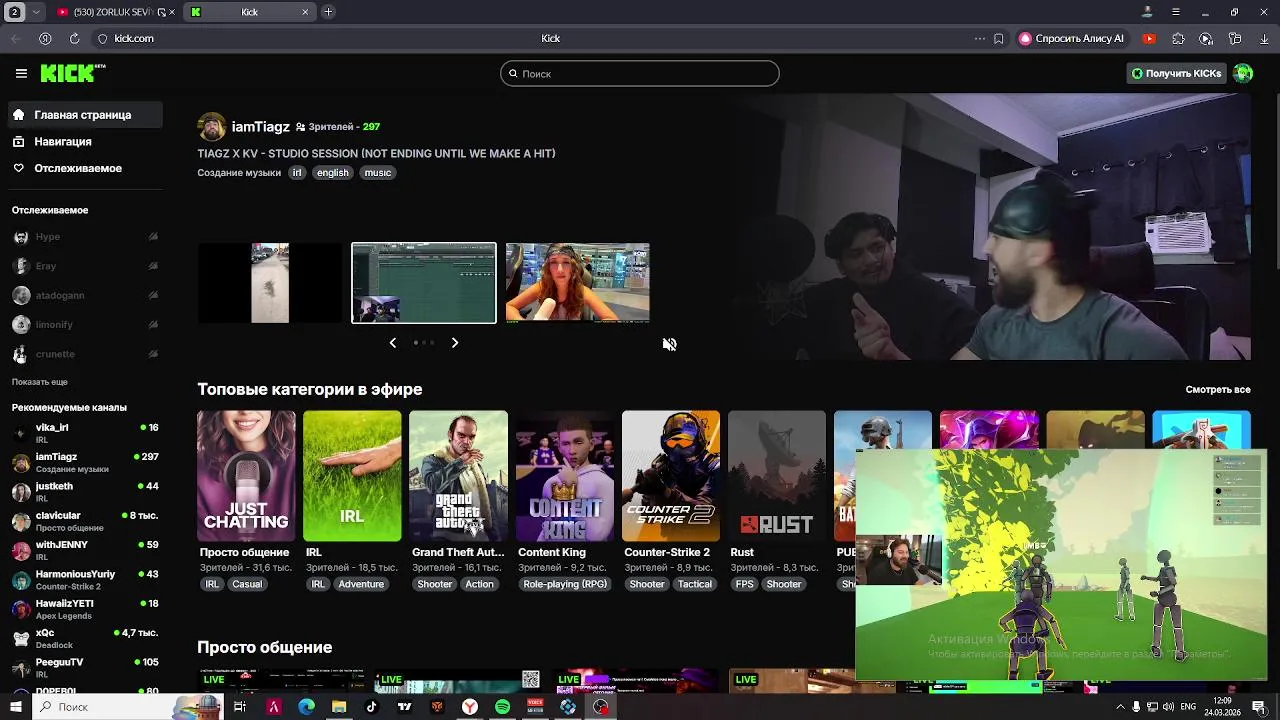Select Casual tag under Просто общение

pyautogui.click(x=247, y=584)
